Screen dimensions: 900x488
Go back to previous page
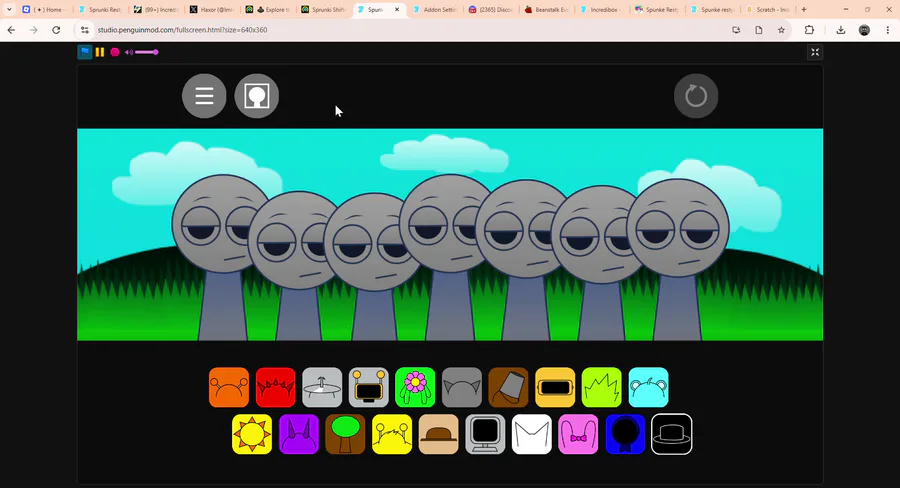(x=11, y=30)
